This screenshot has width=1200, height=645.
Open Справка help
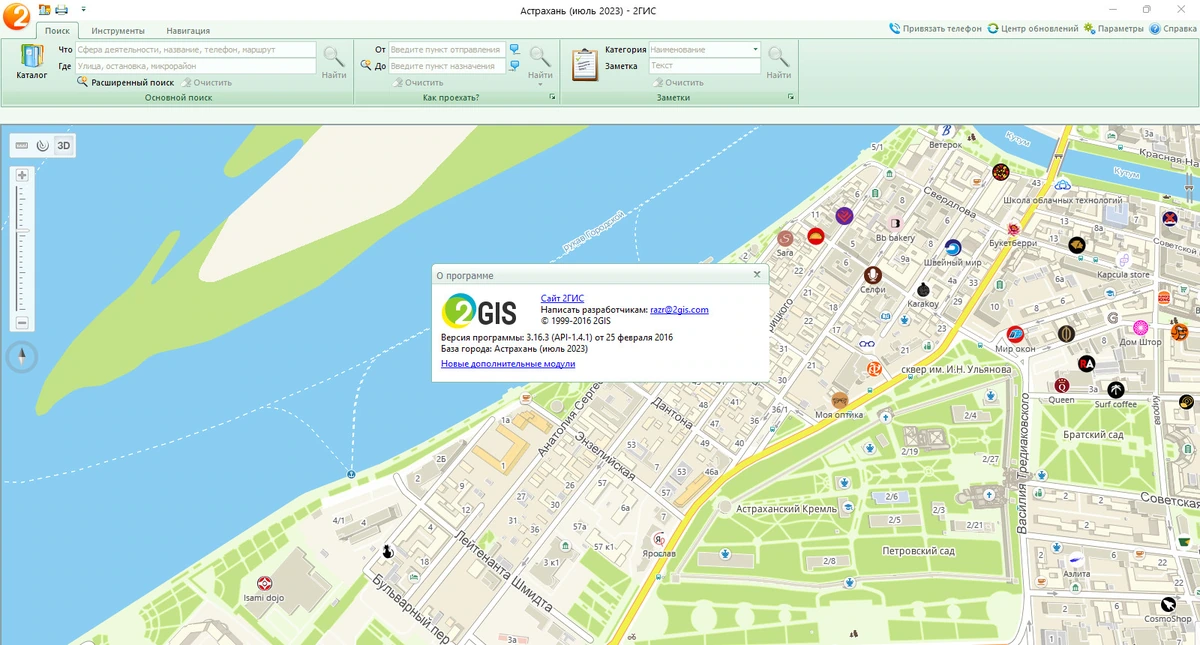[1172, 29]
